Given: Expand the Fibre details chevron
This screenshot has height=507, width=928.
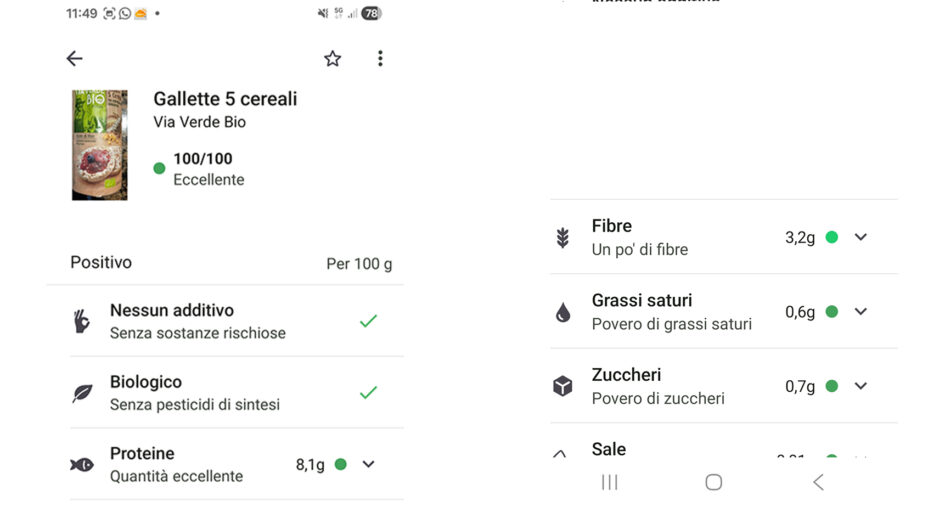Looking at the screenshot, I should (x=860, y=237).
